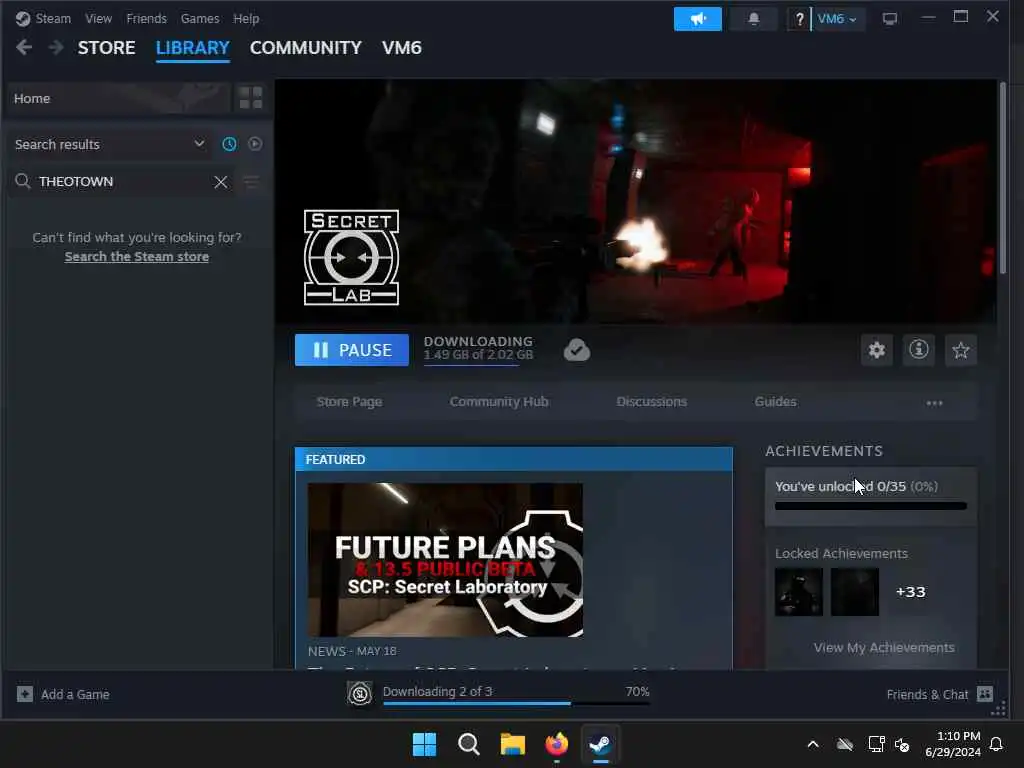Open advanced search filter options

click(x=251, y=182)
